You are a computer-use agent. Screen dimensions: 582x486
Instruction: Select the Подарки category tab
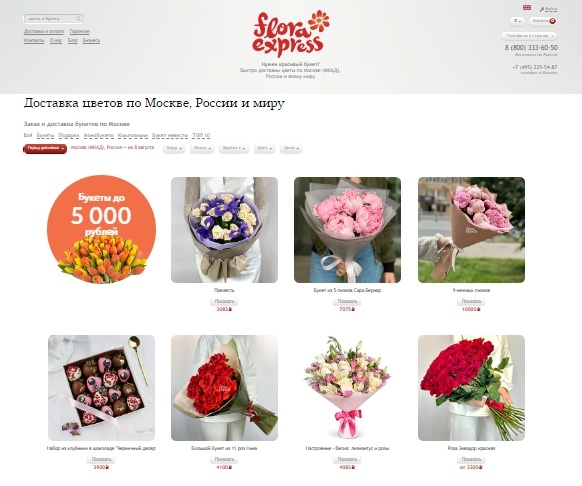[x=69, y=136]
